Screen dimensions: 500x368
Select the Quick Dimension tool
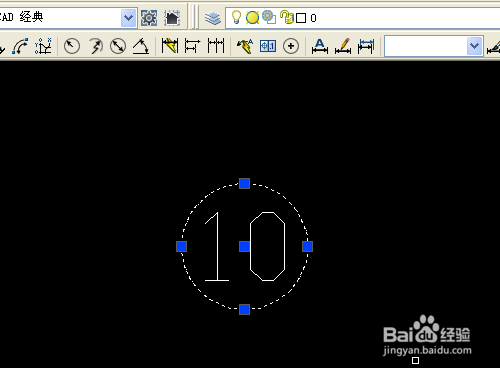(x=170, y=46)
